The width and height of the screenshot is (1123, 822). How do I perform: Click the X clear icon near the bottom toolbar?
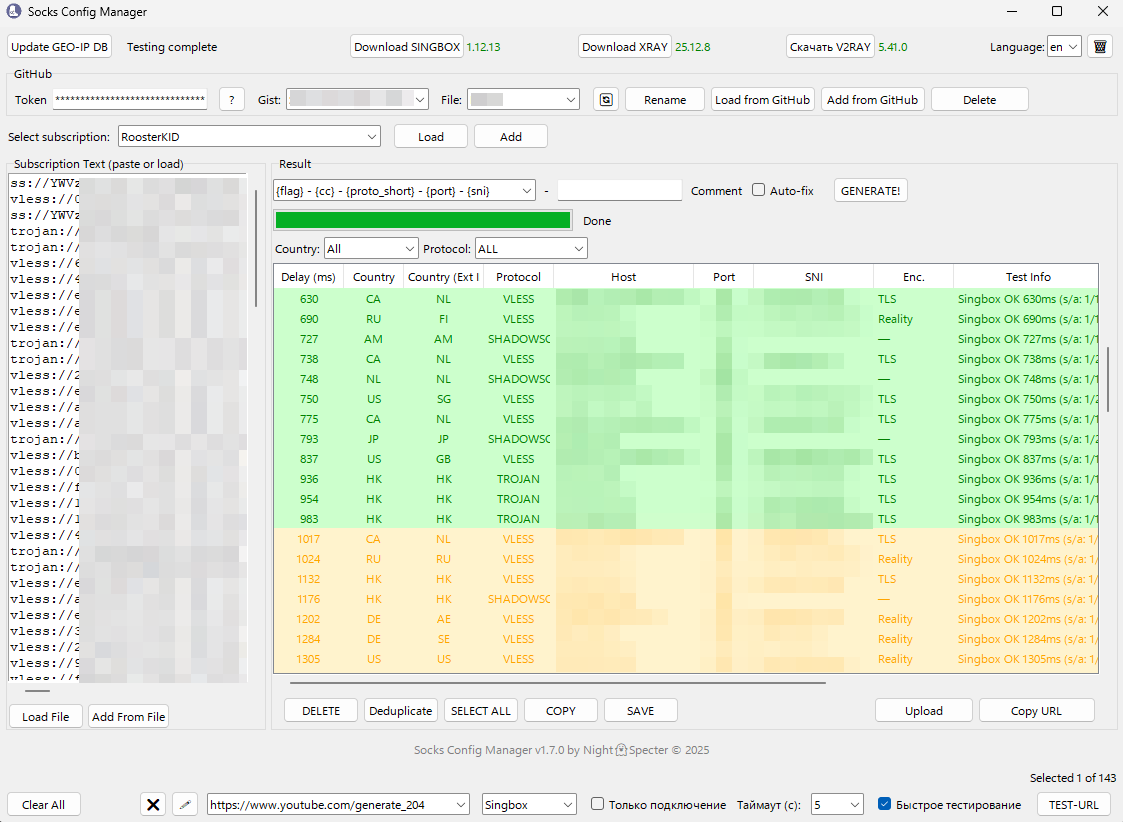tap(152, 804)
